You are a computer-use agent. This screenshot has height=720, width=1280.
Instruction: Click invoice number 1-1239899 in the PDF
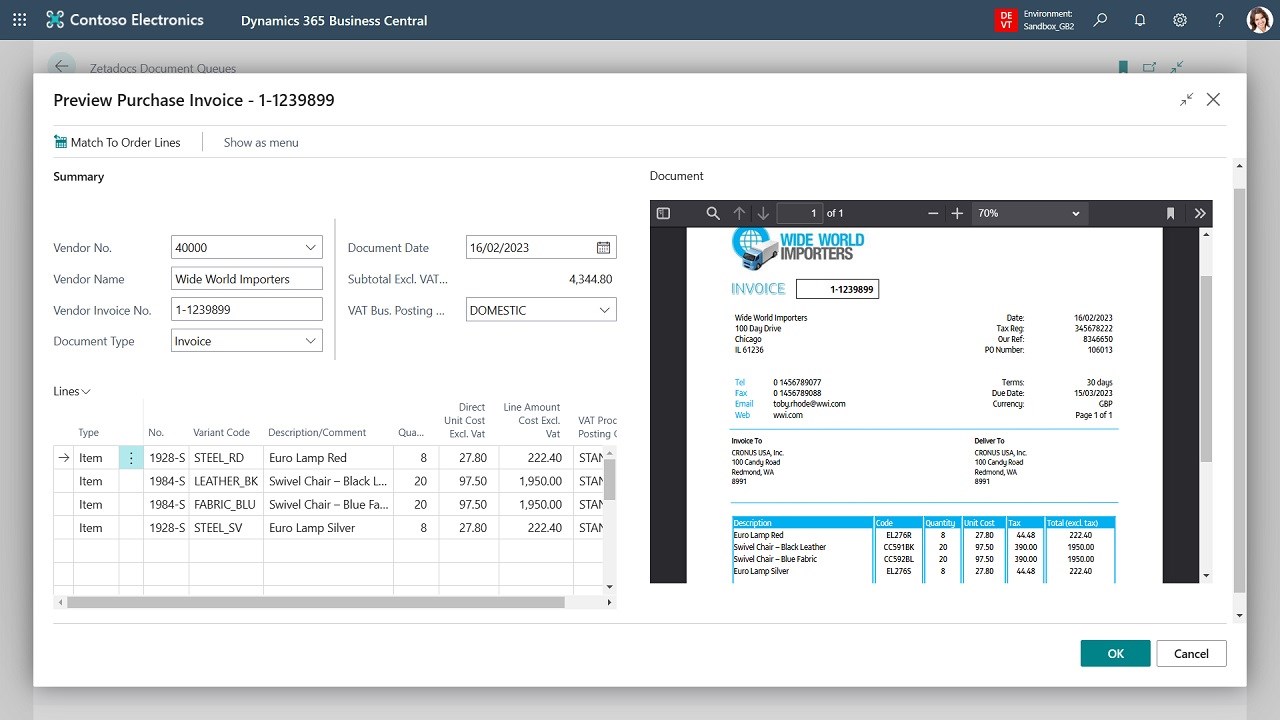852,290
